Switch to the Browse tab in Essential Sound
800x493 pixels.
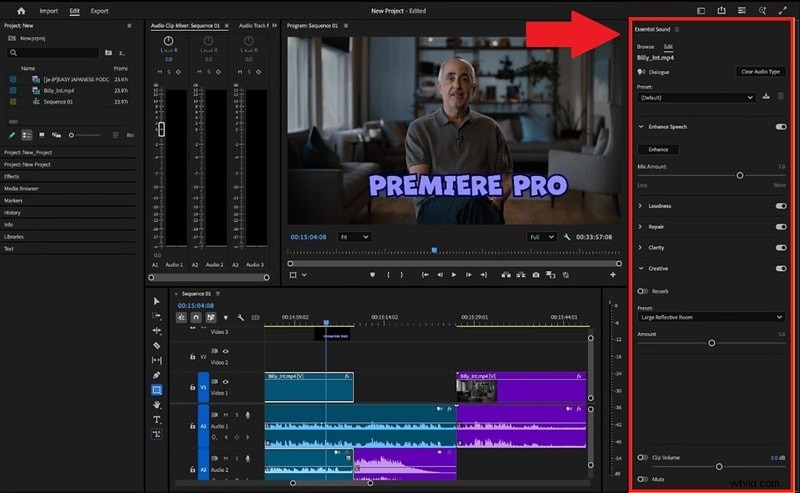(645, 46)
